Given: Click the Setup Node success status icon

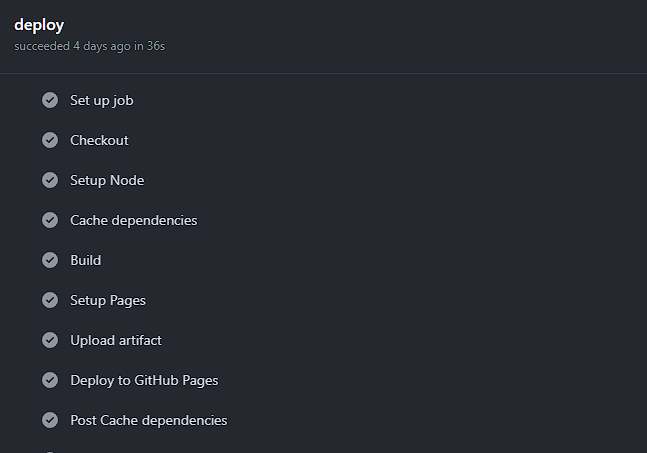Looking at the screenshot, I should click(50, 180).
